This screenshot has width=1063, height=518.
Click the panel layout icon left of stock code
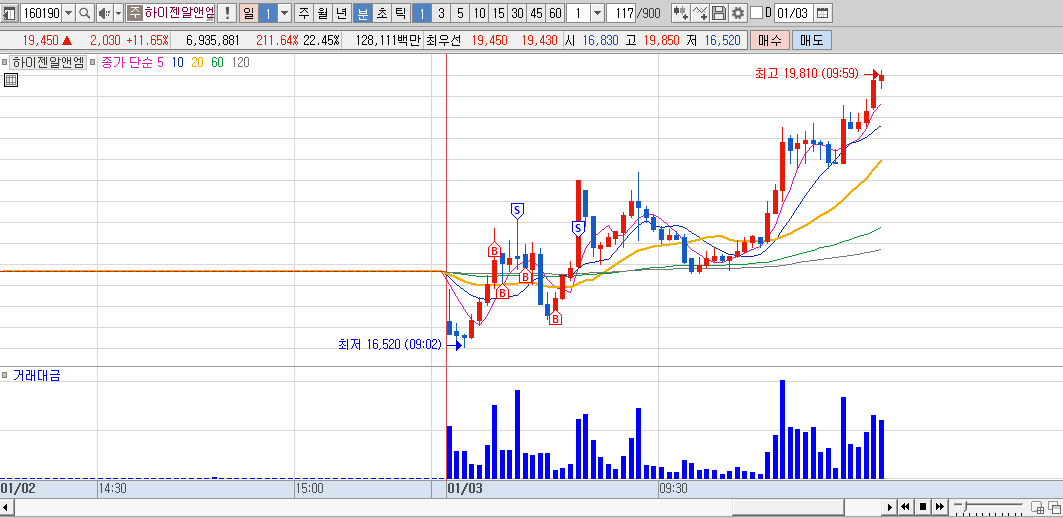(9, 13)
